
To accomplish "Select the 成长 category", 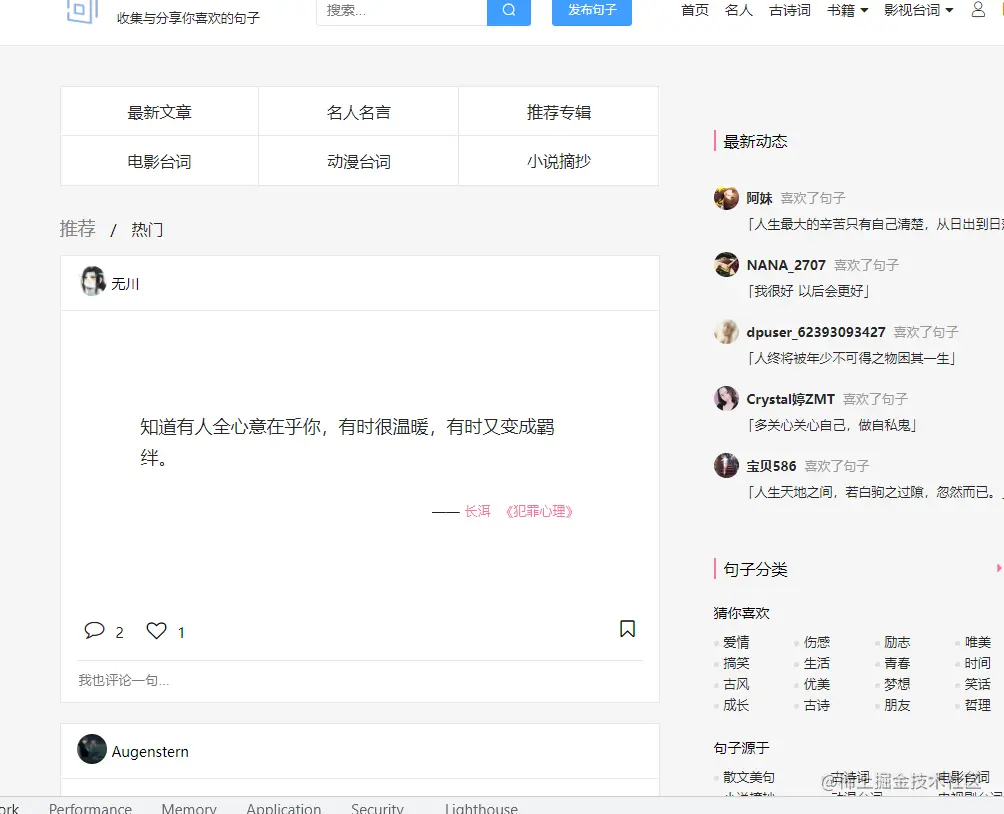I will click(736, 706).
